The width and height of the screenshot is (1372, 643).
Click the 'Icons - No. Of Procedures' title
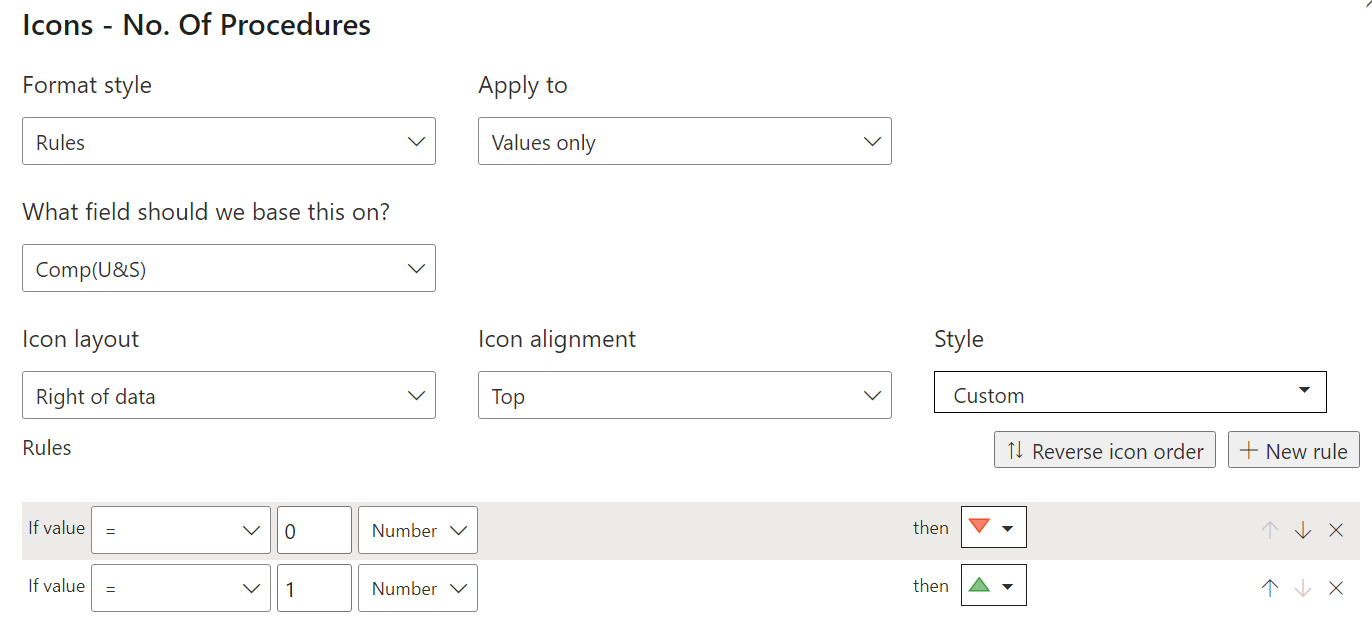click(197, 25)
